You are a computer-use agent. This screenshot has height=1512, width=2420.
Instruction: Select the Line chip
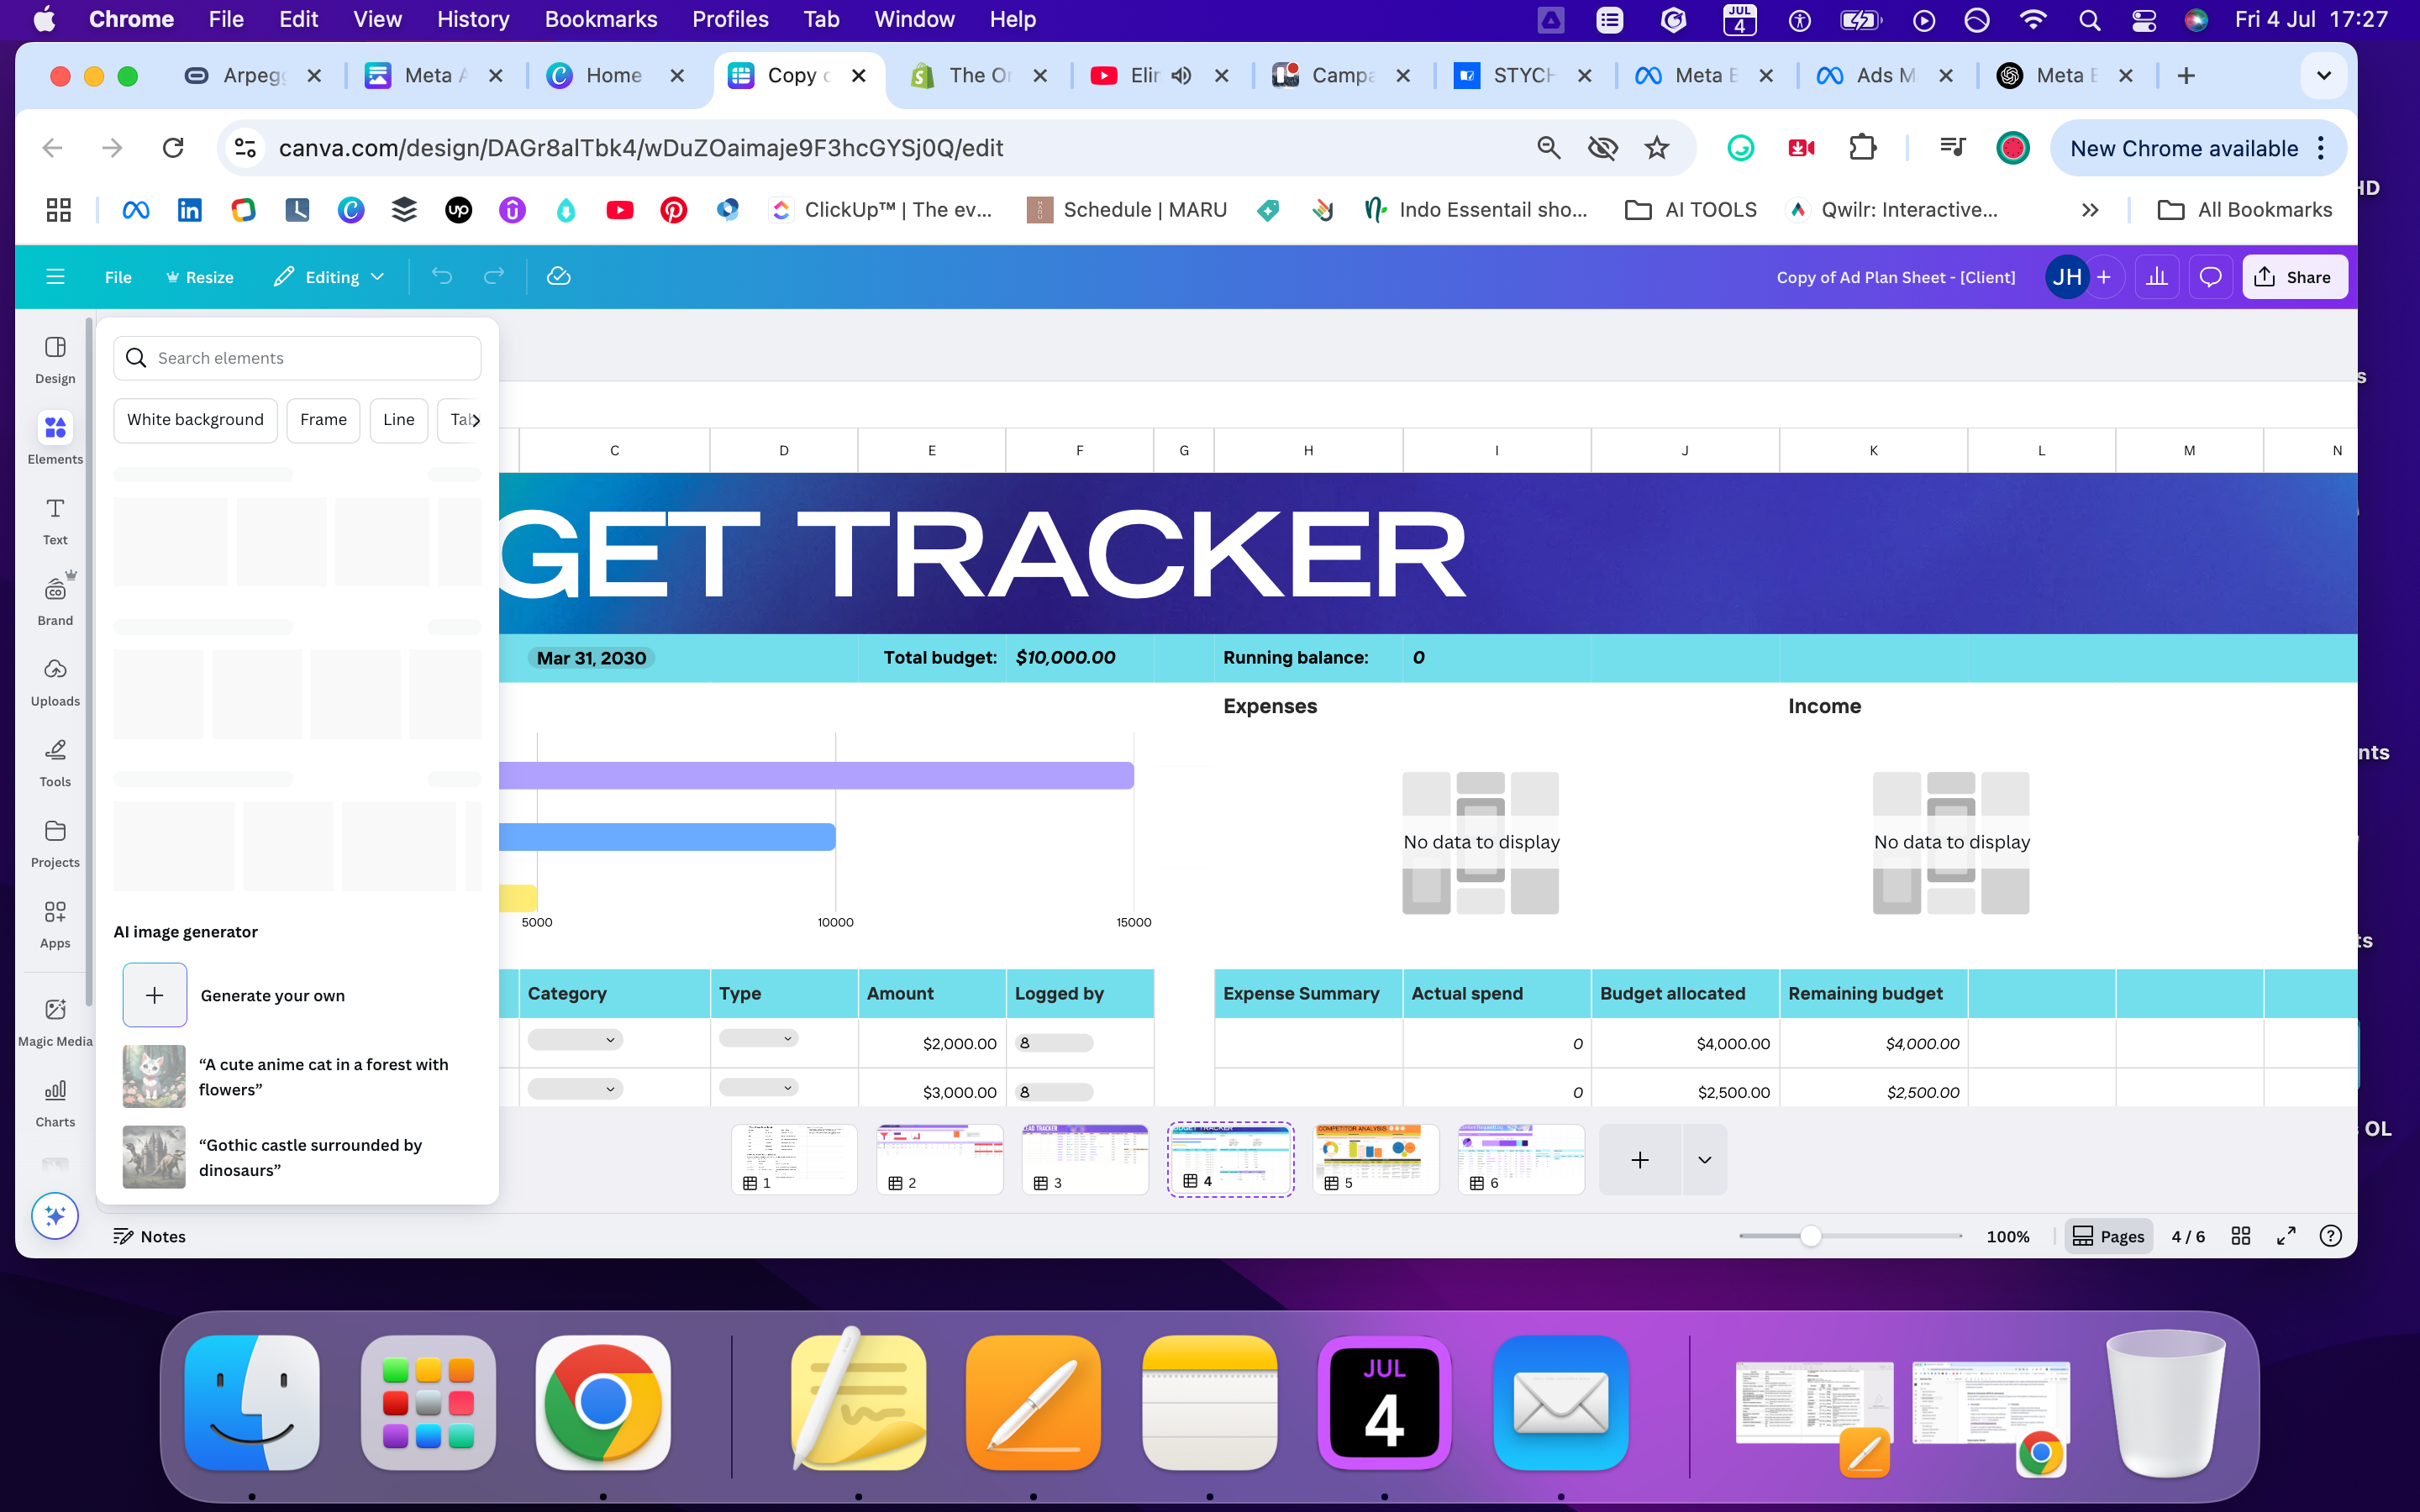398,420
